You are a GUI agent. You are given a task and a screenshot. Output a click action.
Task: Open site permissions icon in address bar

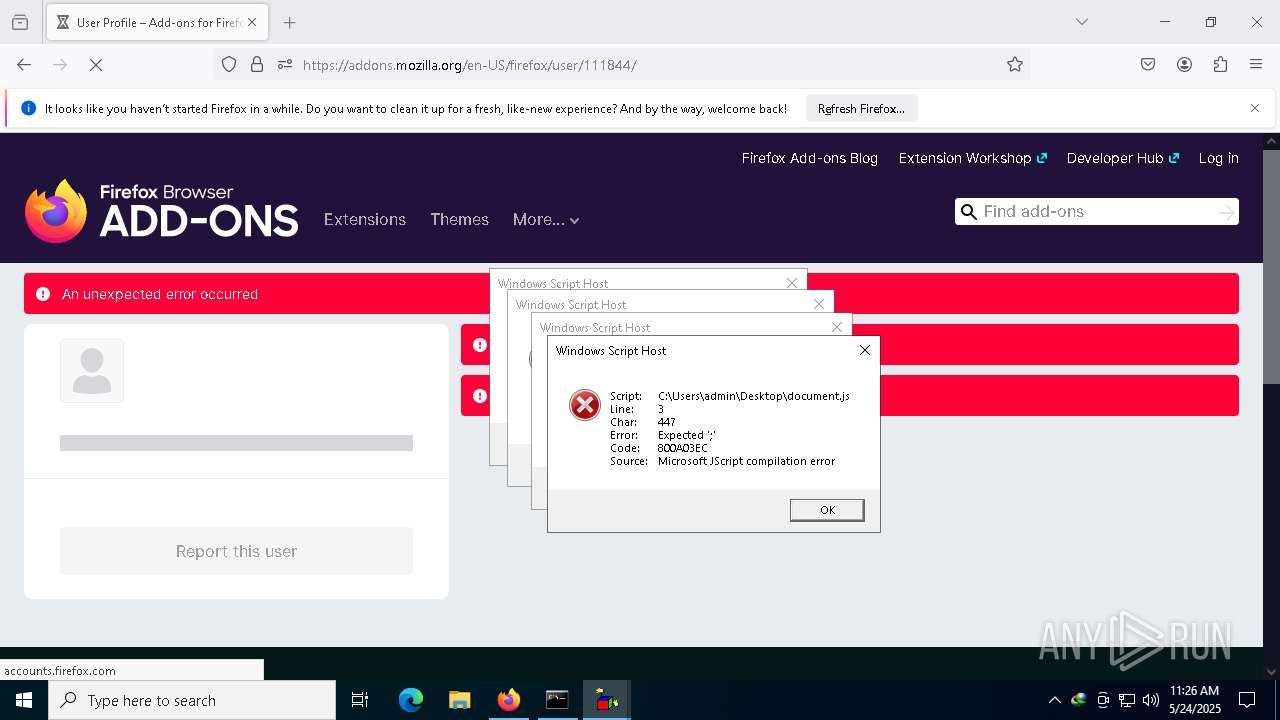point(285,64)
